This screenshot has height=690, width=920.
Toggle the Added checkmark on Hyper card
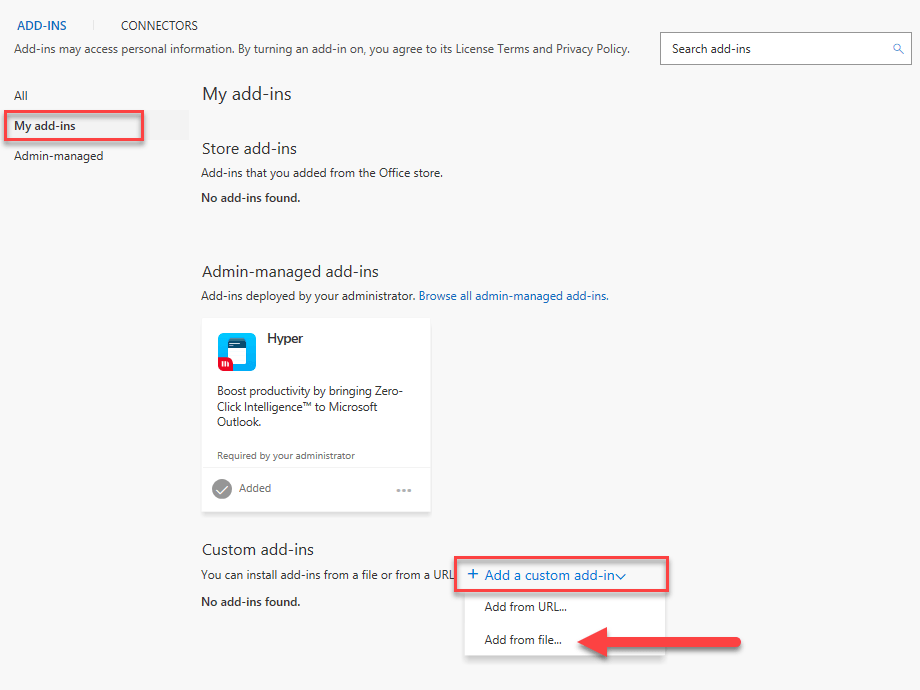222,489
